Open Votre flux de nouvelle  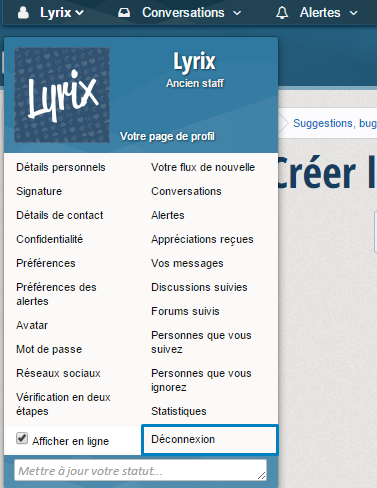click(x=203, y=167)
